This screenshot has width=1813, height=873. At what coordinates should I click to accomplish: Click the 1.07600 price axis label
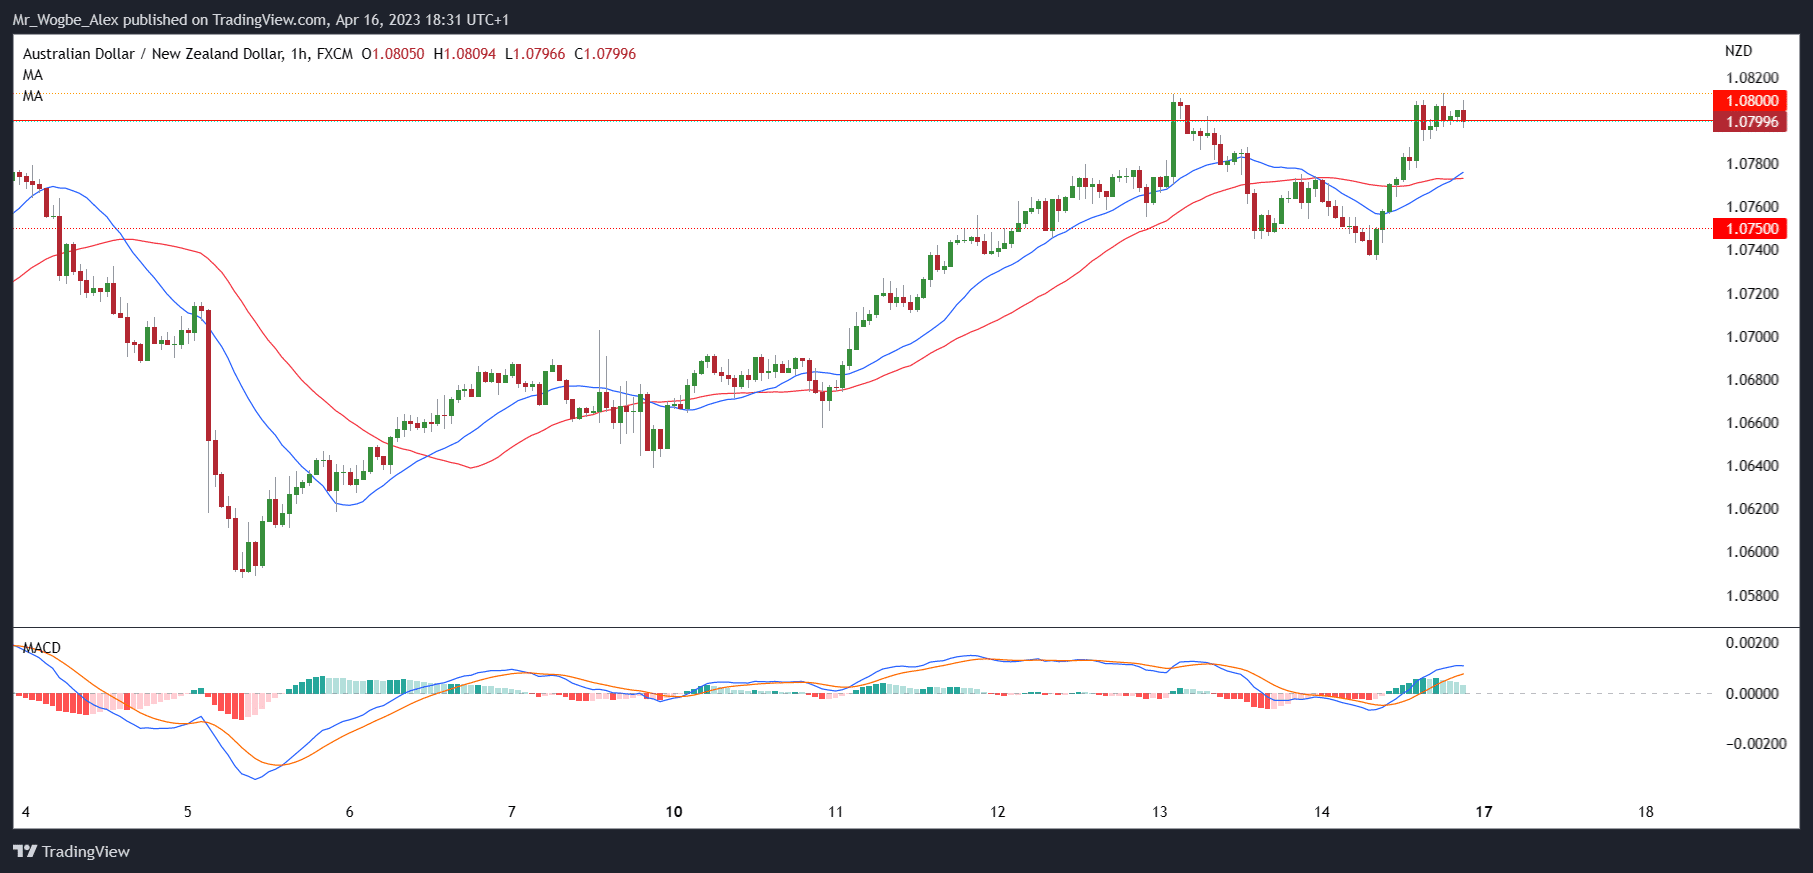click(1752, 207)
